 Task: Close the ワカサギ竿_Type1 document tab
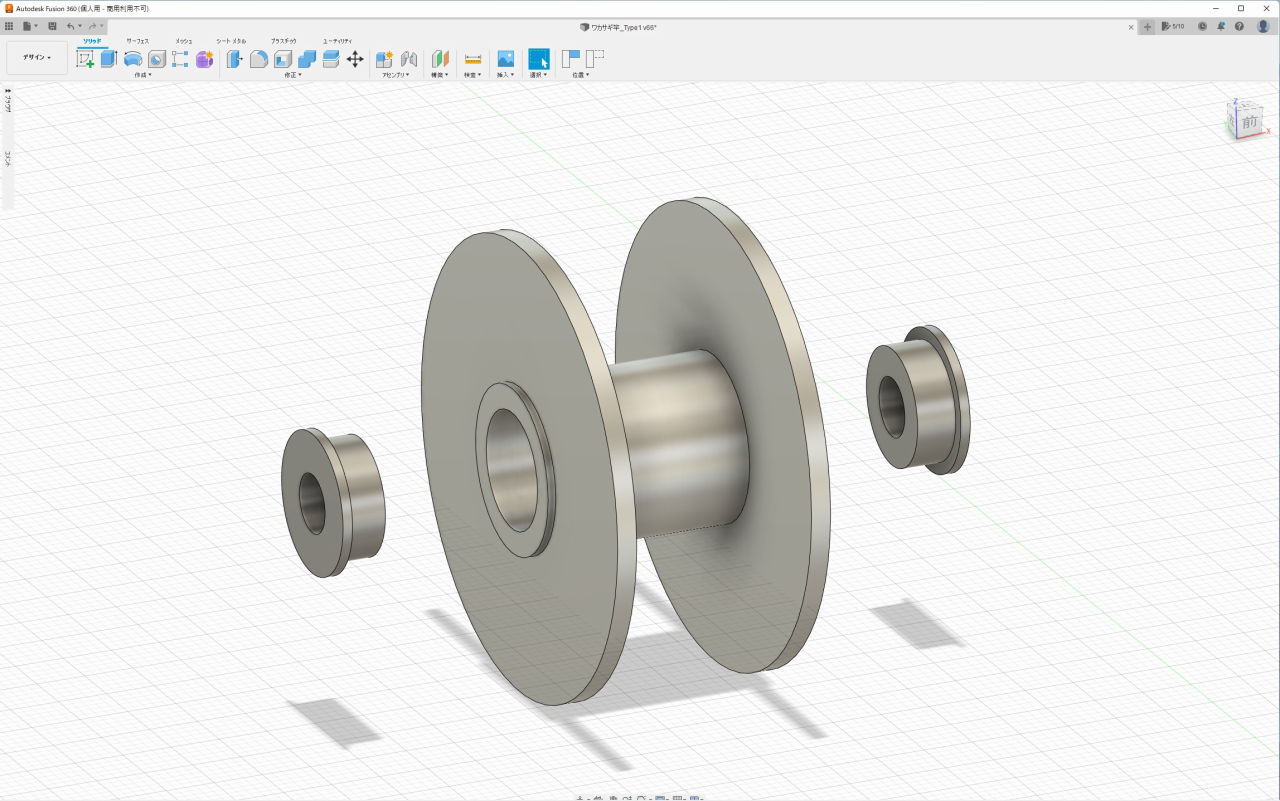[x=1130, y=27]
